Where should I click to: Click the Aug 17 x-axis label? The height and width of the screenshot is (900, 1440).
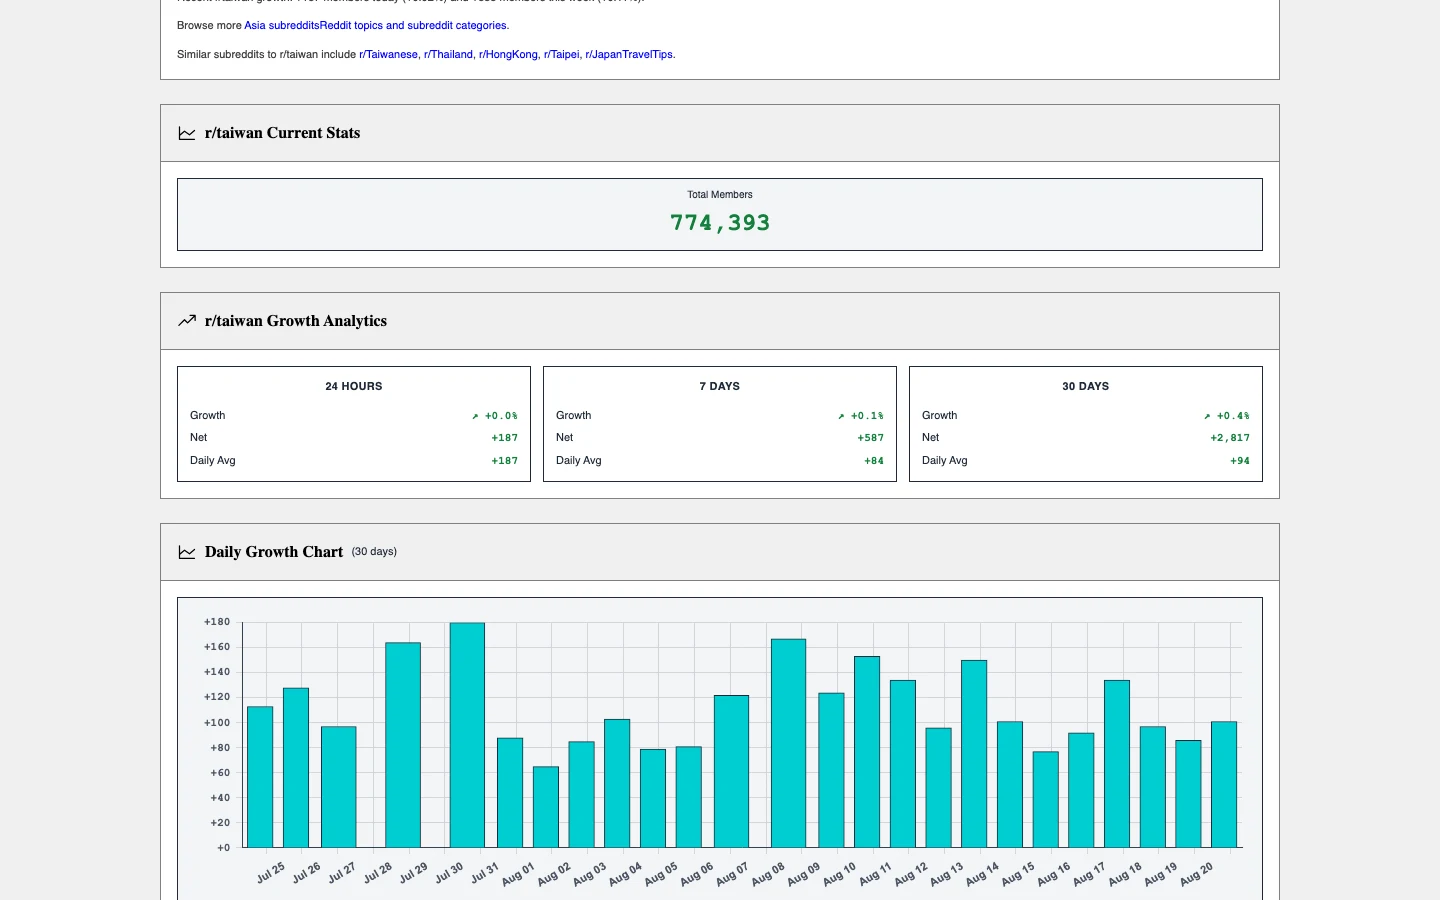coord(1090,874)
